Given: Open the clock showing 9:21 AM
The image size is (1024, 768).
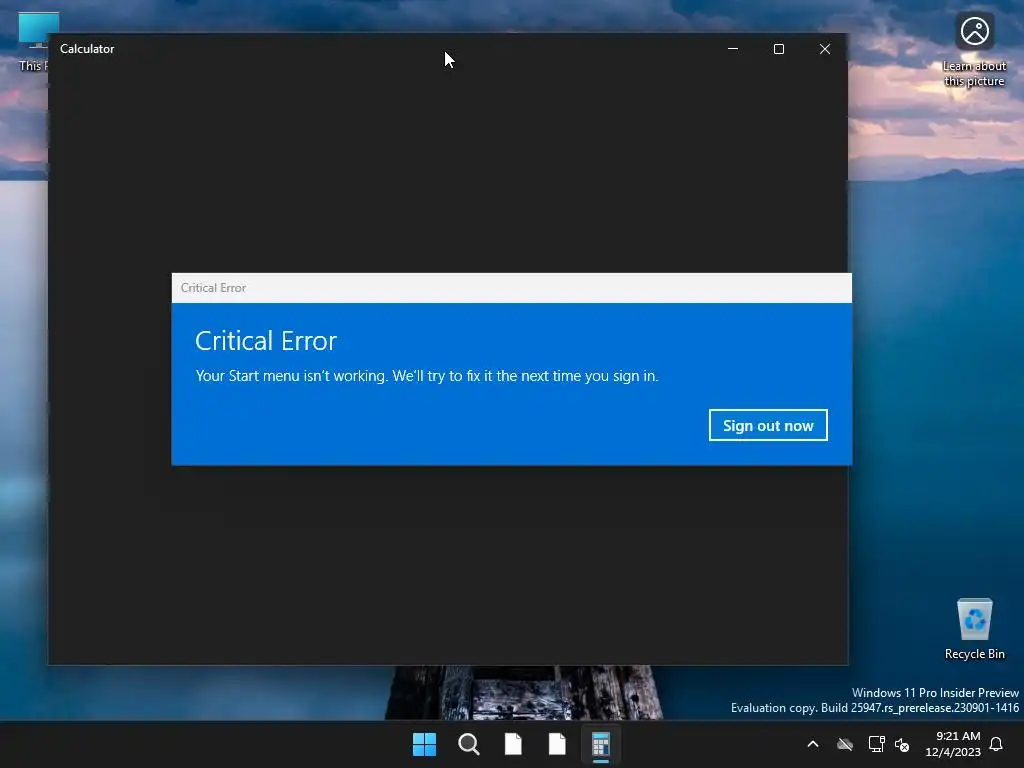Looking at the screenshot, I should click(953, 744).
